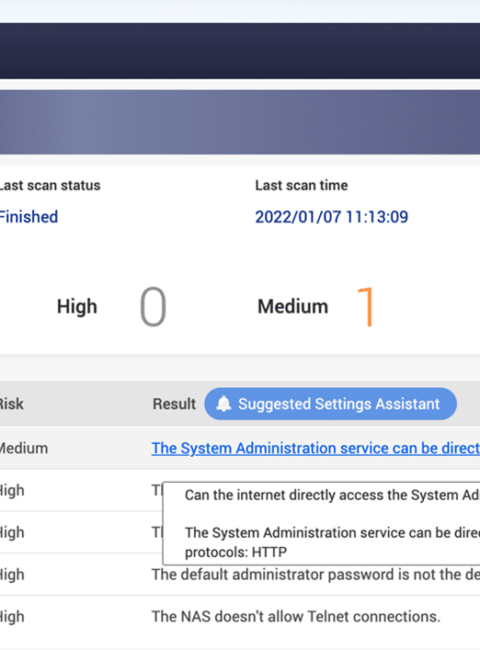Viewport: 480px width, 650px height.
Task: Click the tooltip question about internet access
Action: [332, 495]
